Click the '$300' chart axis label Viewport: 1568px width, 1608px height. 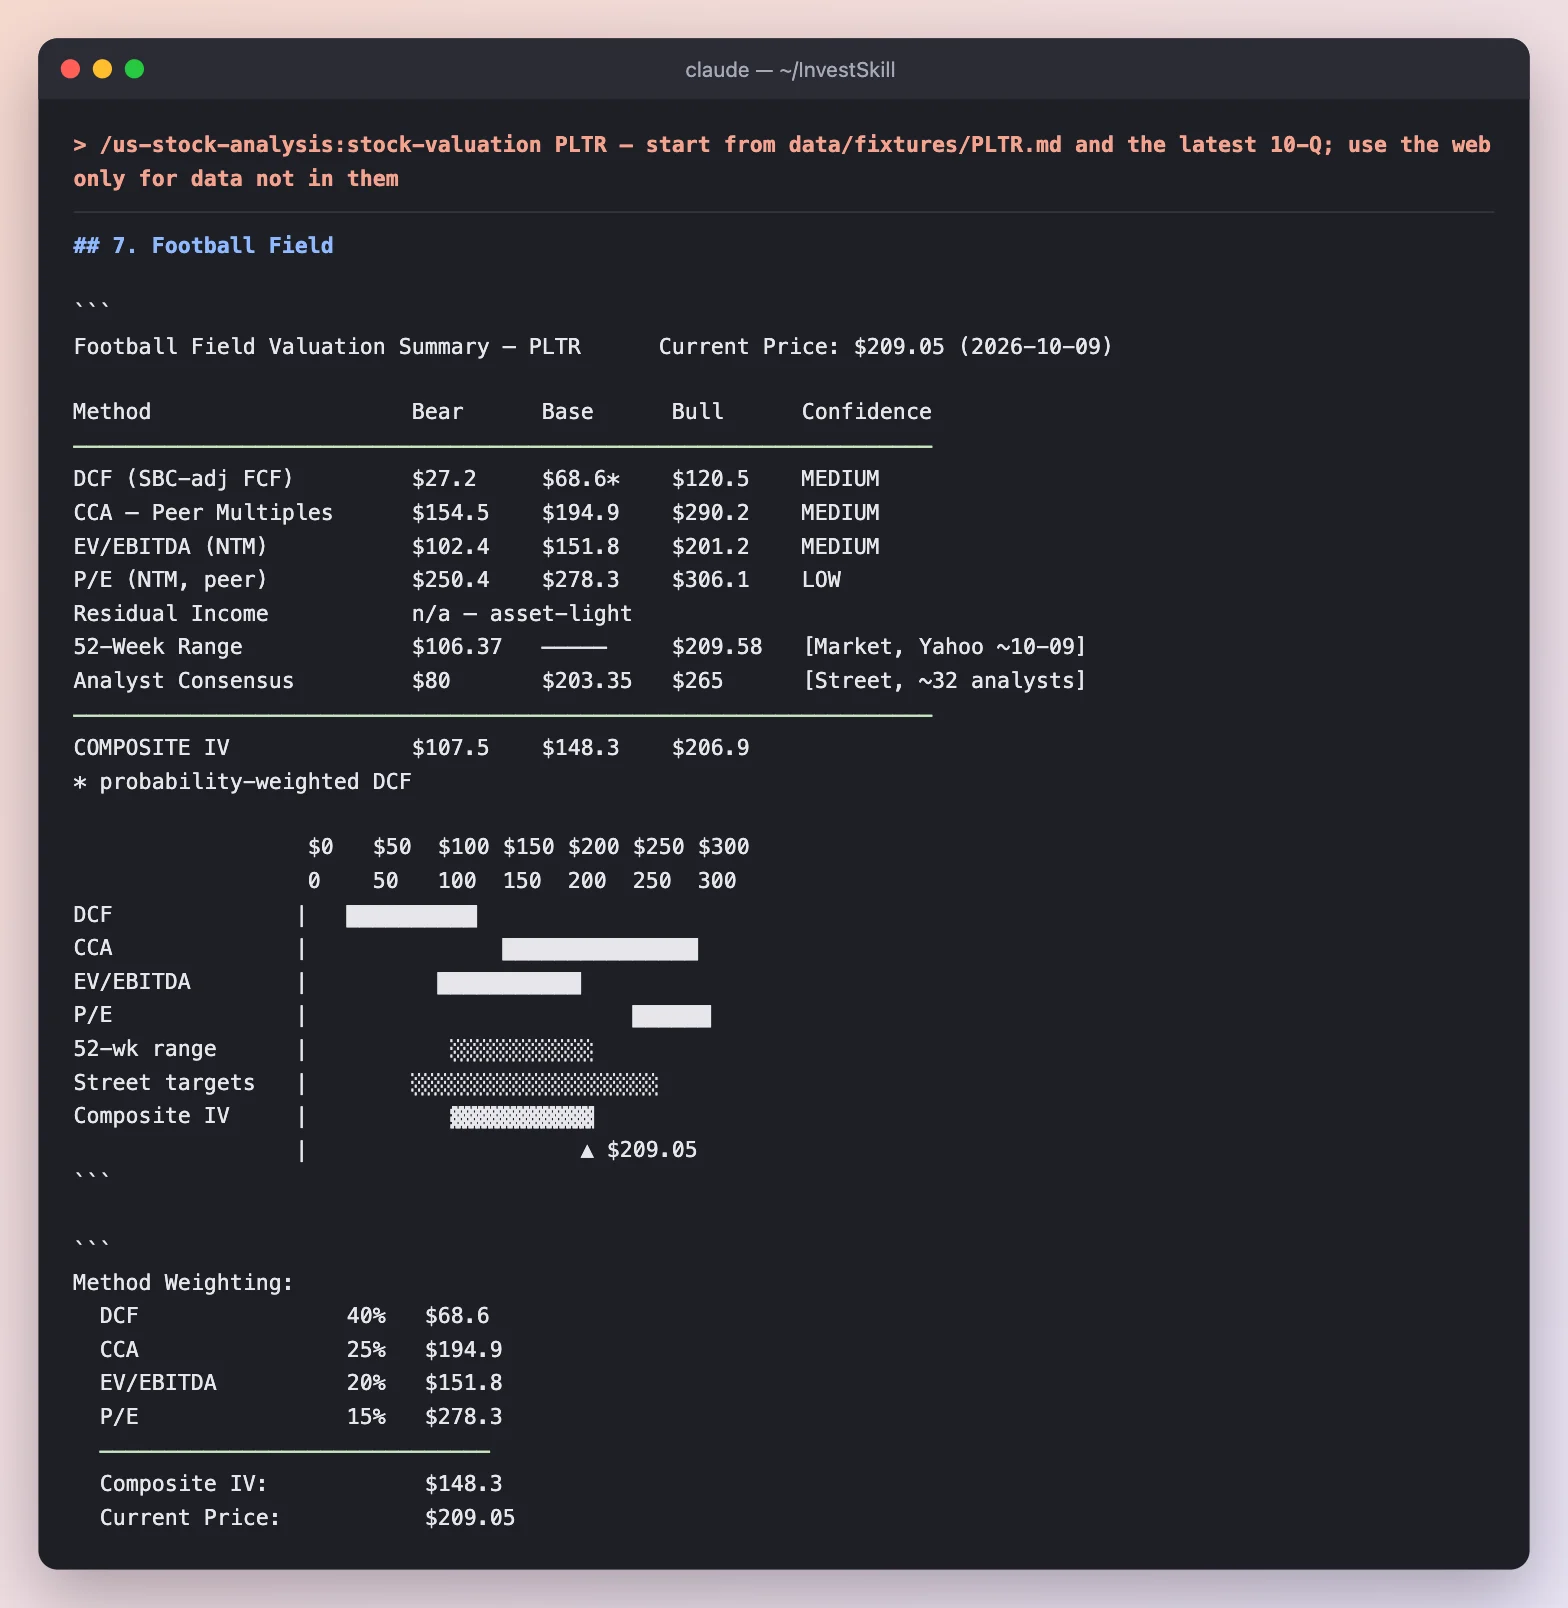point(723,847)
